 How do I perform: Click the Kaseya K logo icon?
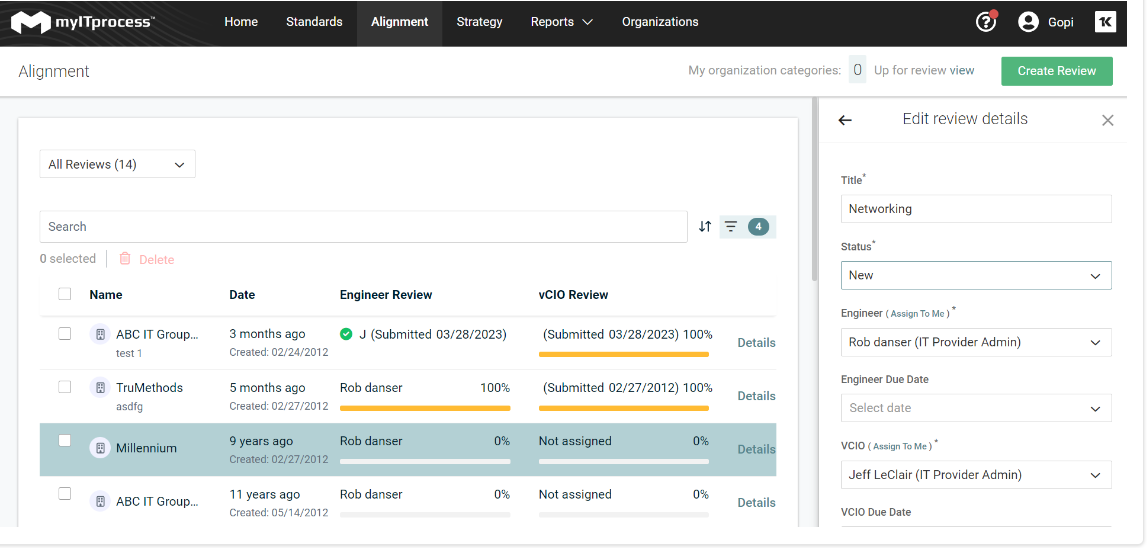[1105, 22]
